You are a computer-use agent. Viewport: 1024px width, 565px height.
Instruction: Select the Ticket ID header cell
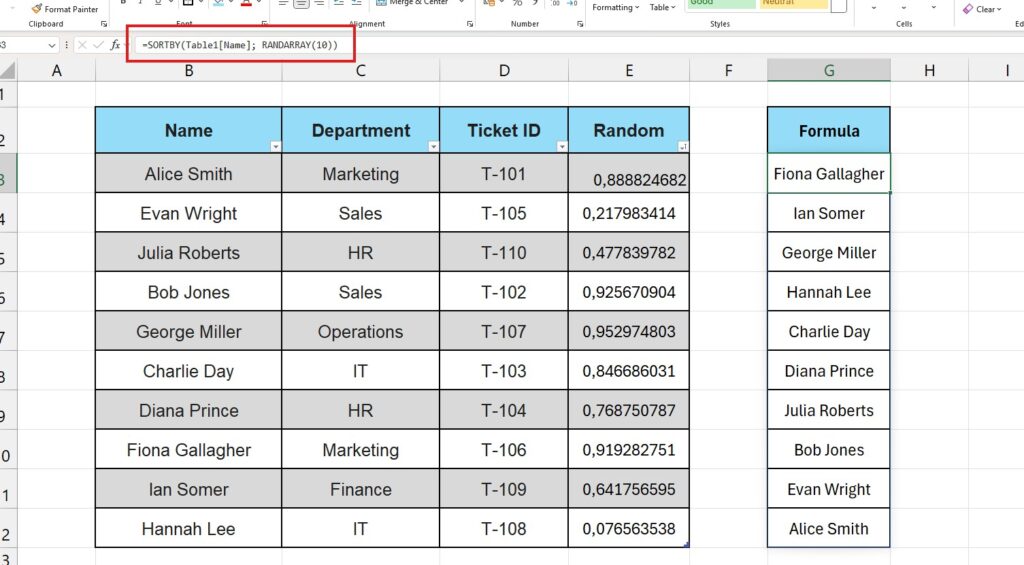pyautogui.click(x=504, y=130)
